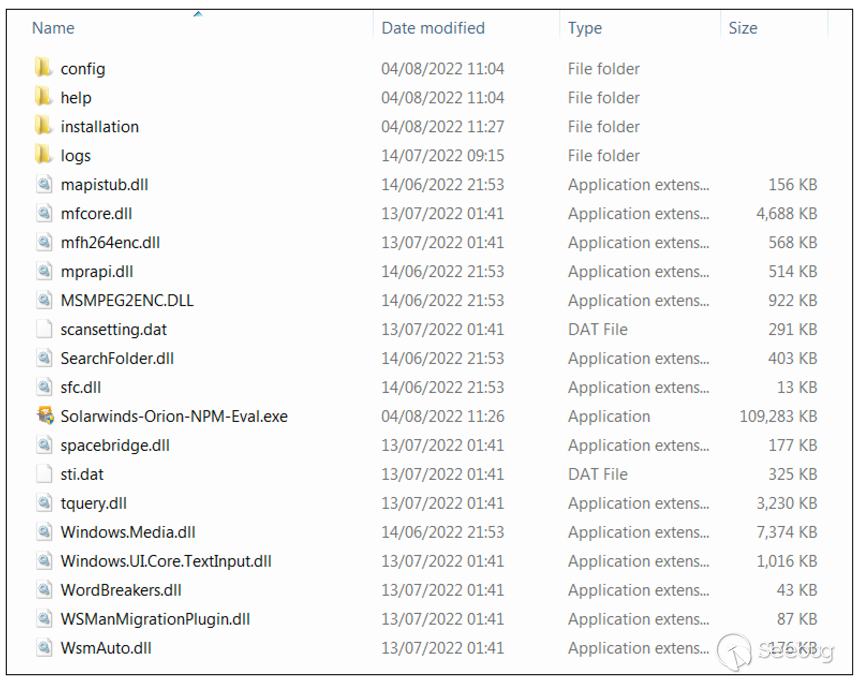This screenshot has width=862, height=679.
Task: Click the tquery.dll file icon
Action: pos(44,503)
